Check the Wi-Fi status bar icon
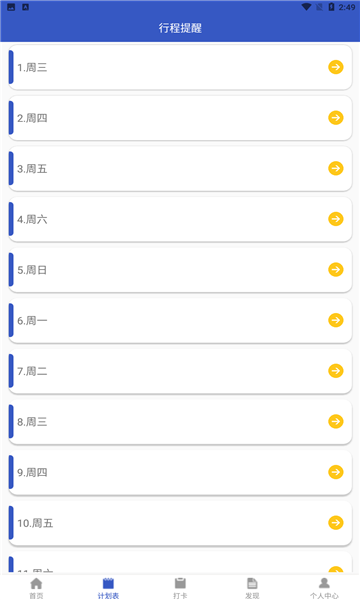This screenshot has height=600, width=360. pos(306,7)
